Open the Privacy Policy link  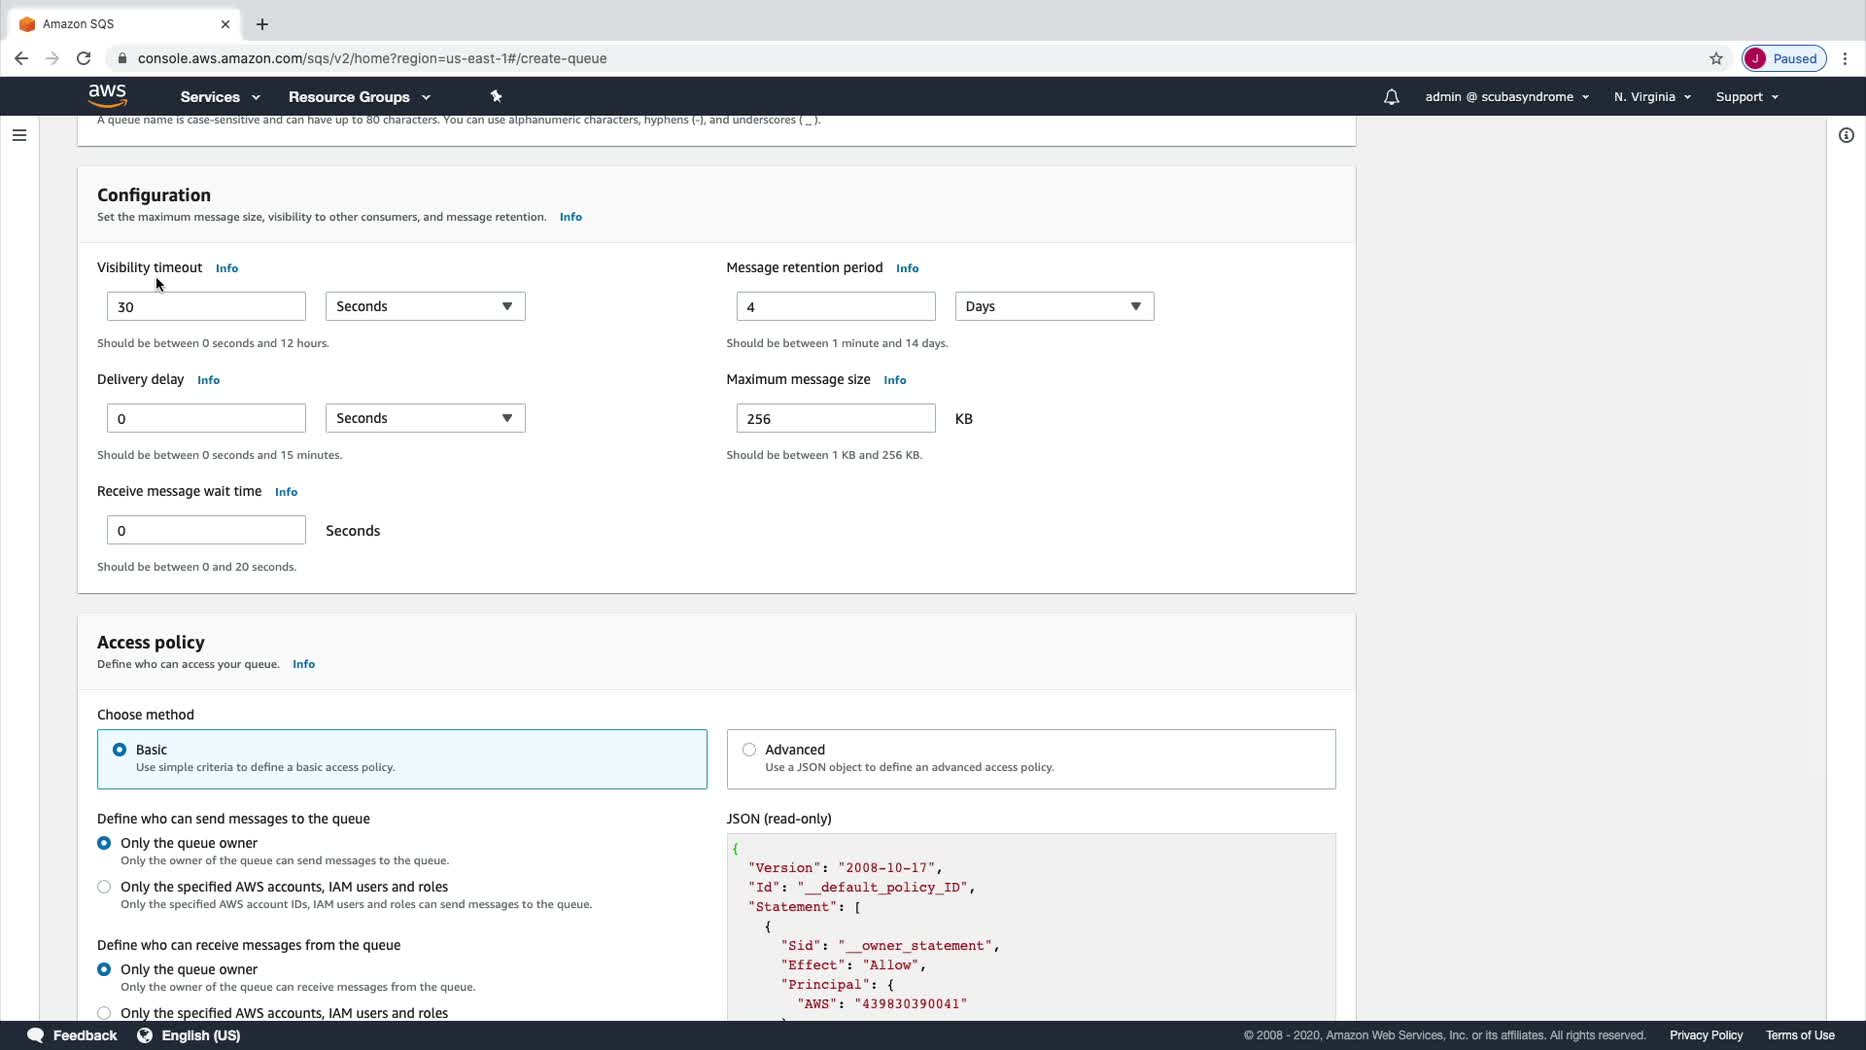pos(1706,1035)
